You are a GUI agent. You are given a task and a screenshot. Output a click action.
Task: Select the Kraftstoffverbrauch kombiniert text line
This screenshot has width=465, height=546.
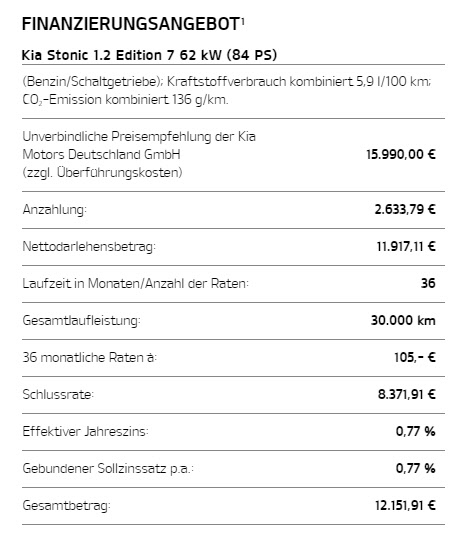click(x=227, y=81)
